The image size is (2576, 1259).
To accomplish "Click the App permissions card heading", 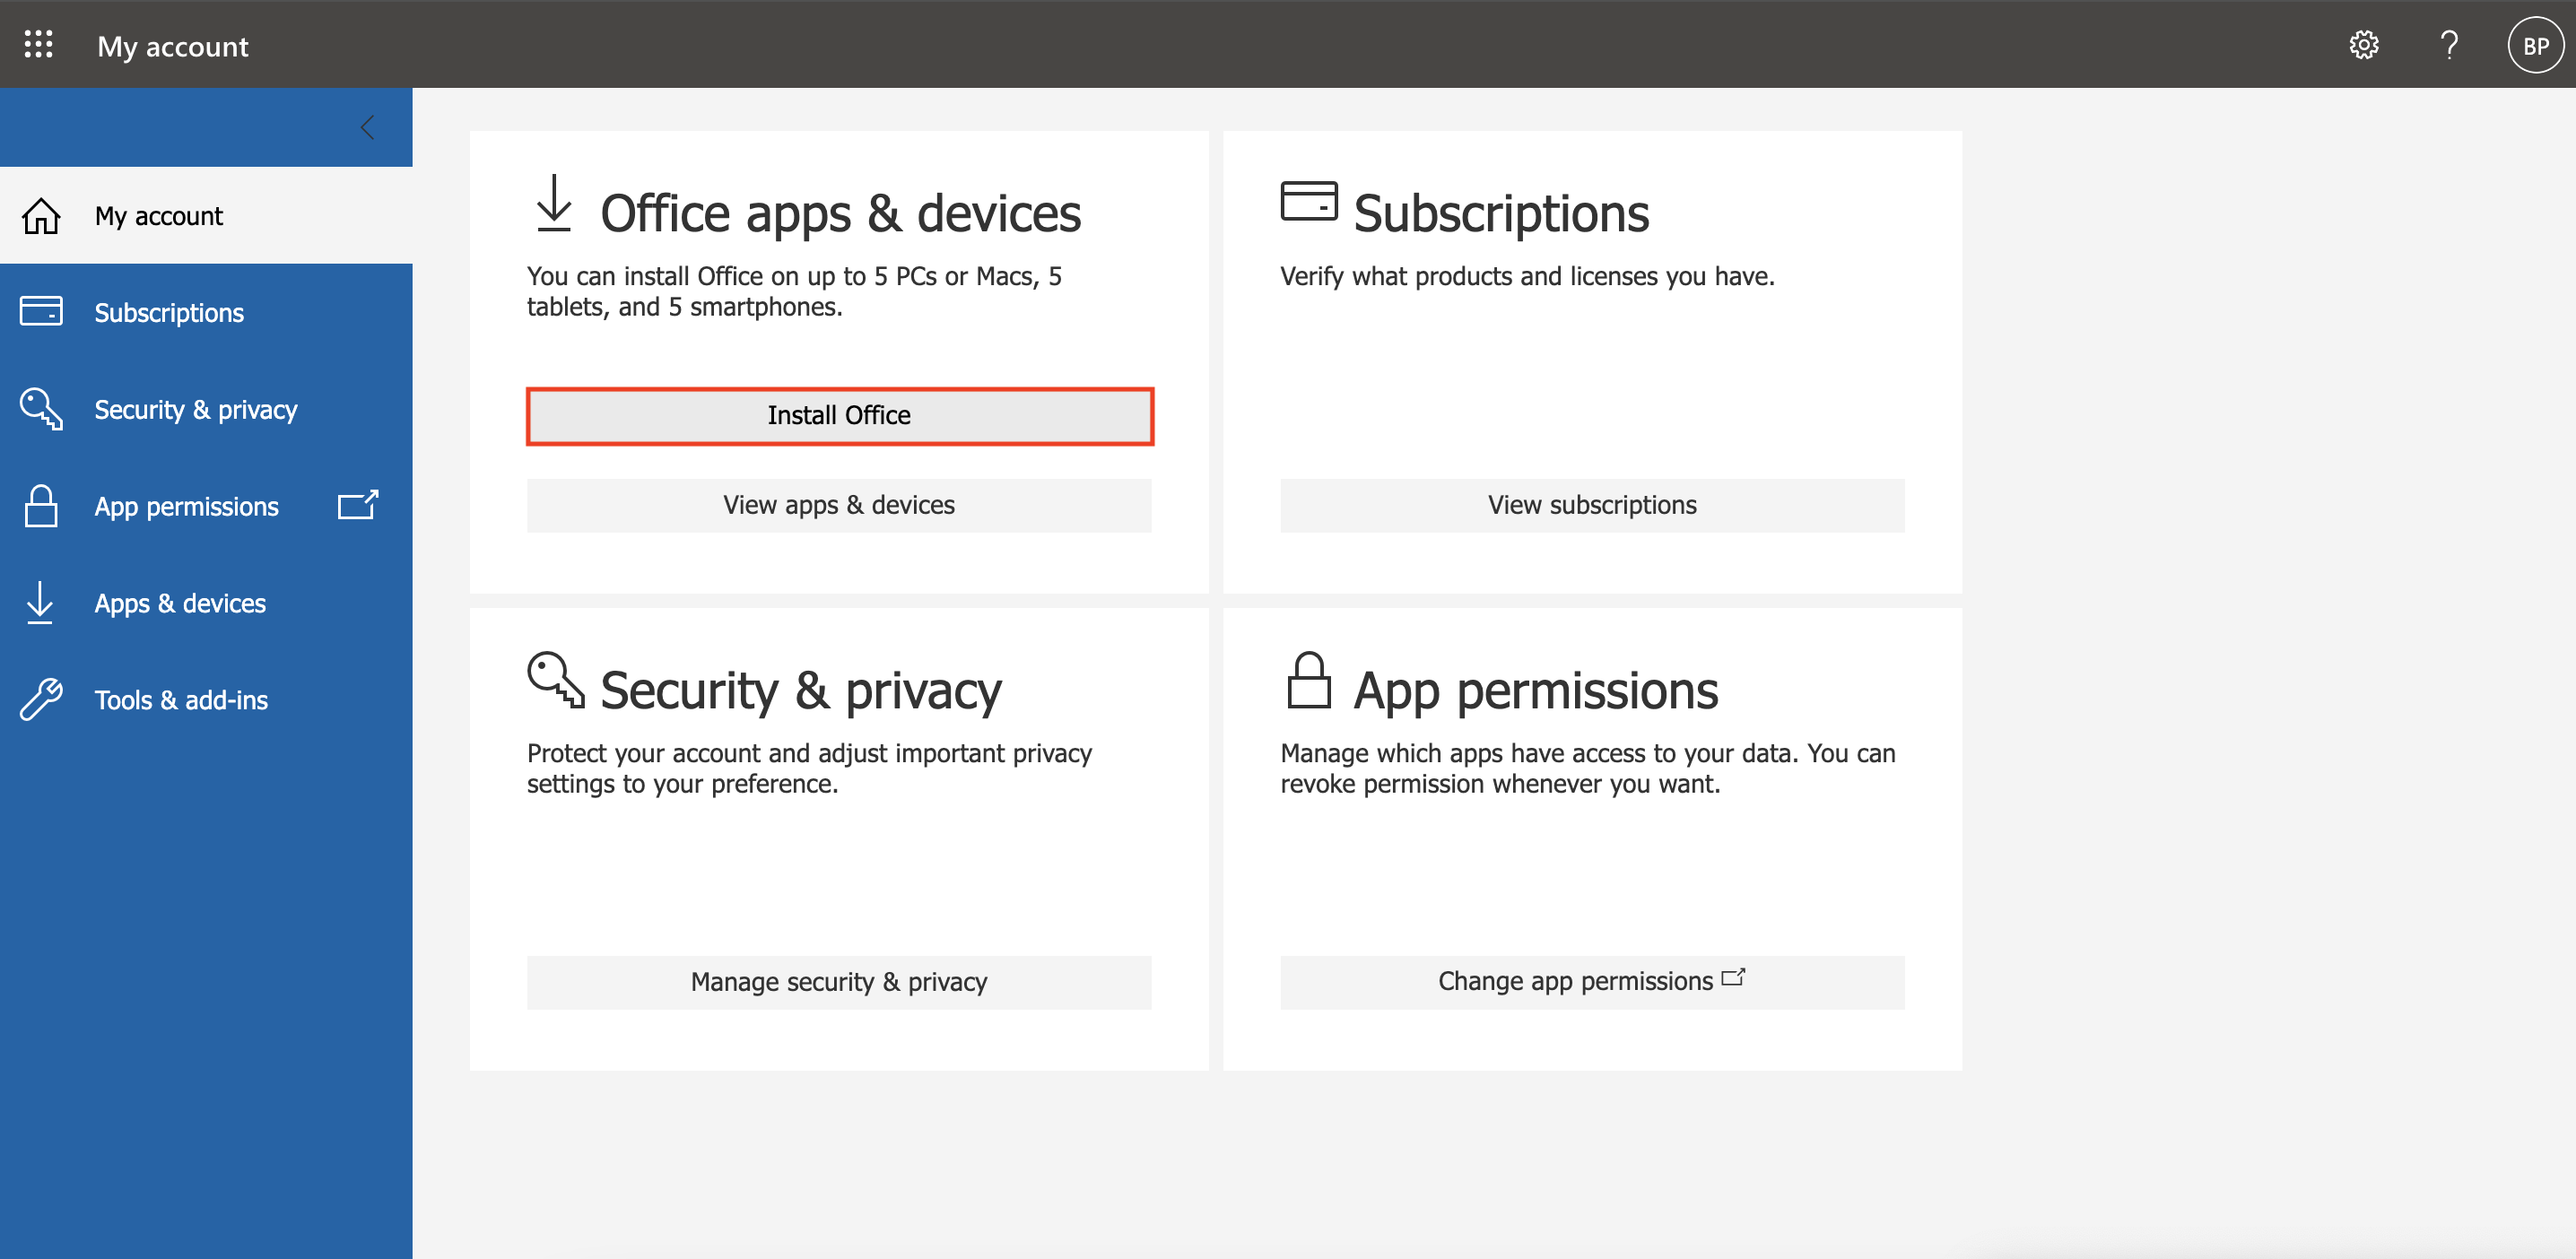I will [x=1536, y=691].
